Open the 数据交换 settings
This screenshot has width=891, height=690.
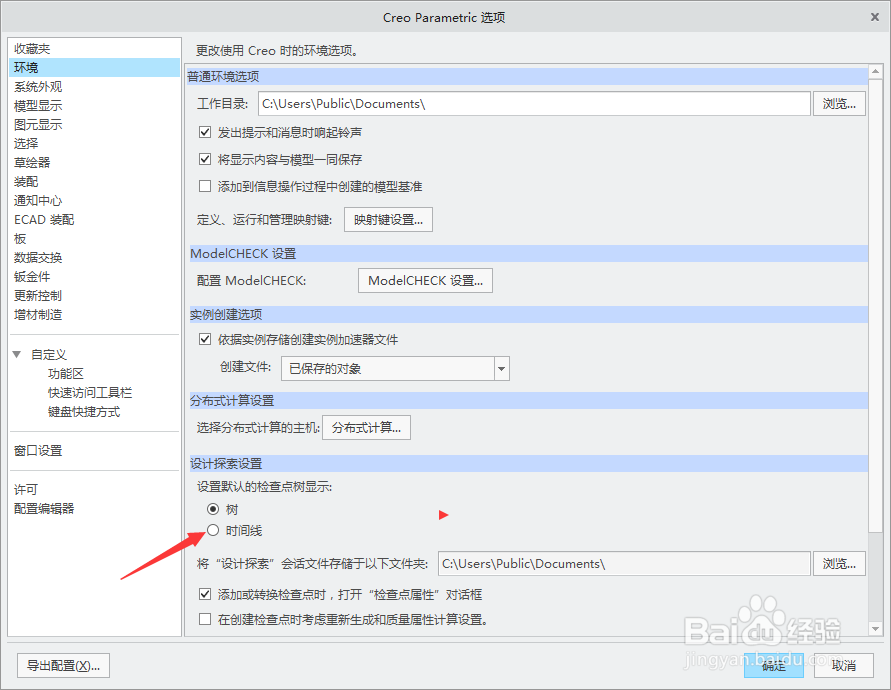[38, 257]
